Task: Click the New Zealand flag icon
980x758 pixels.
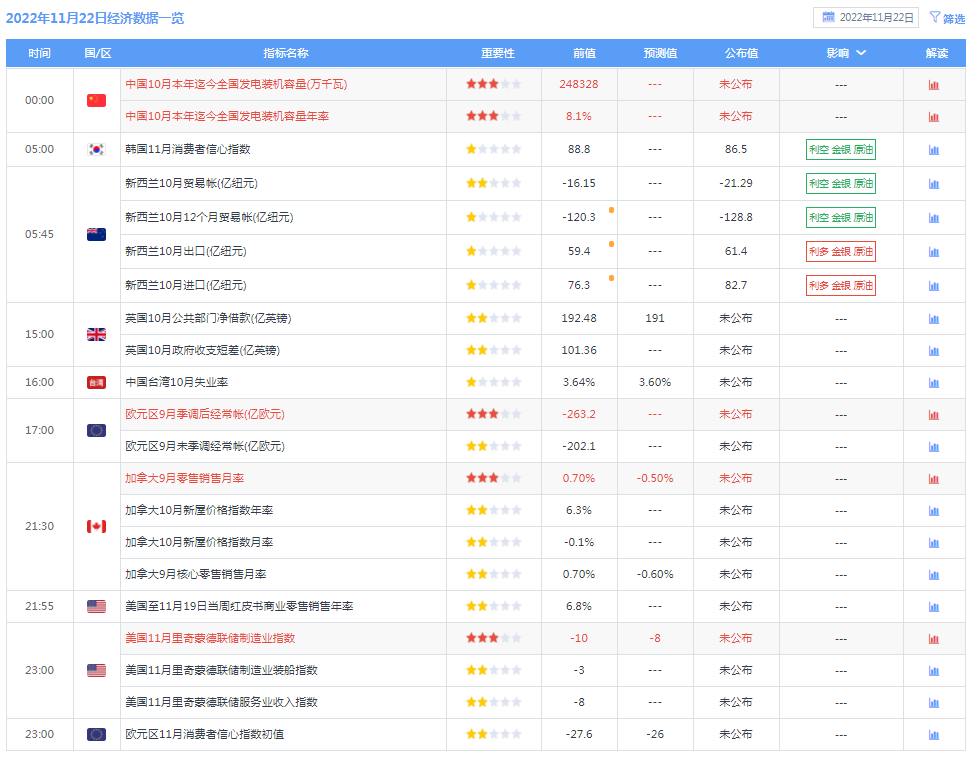Action: [96, 234]
